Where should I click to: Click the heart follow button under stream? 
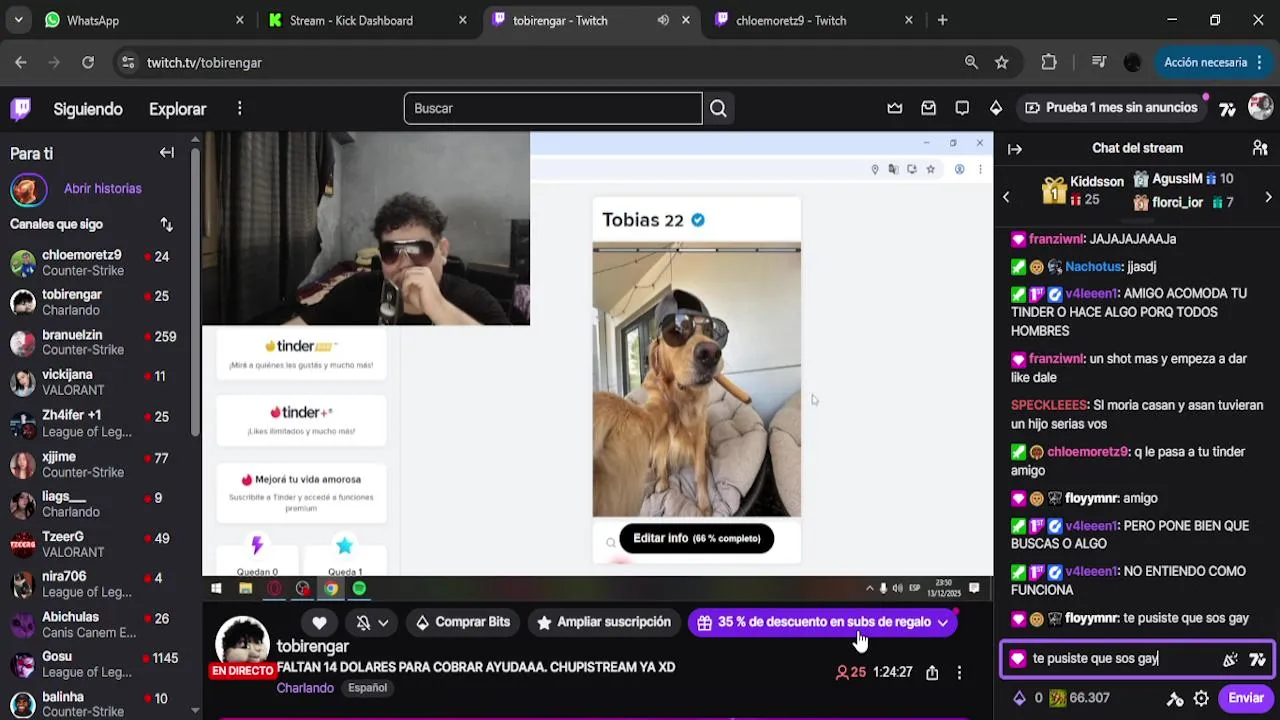tap(319, 622)
